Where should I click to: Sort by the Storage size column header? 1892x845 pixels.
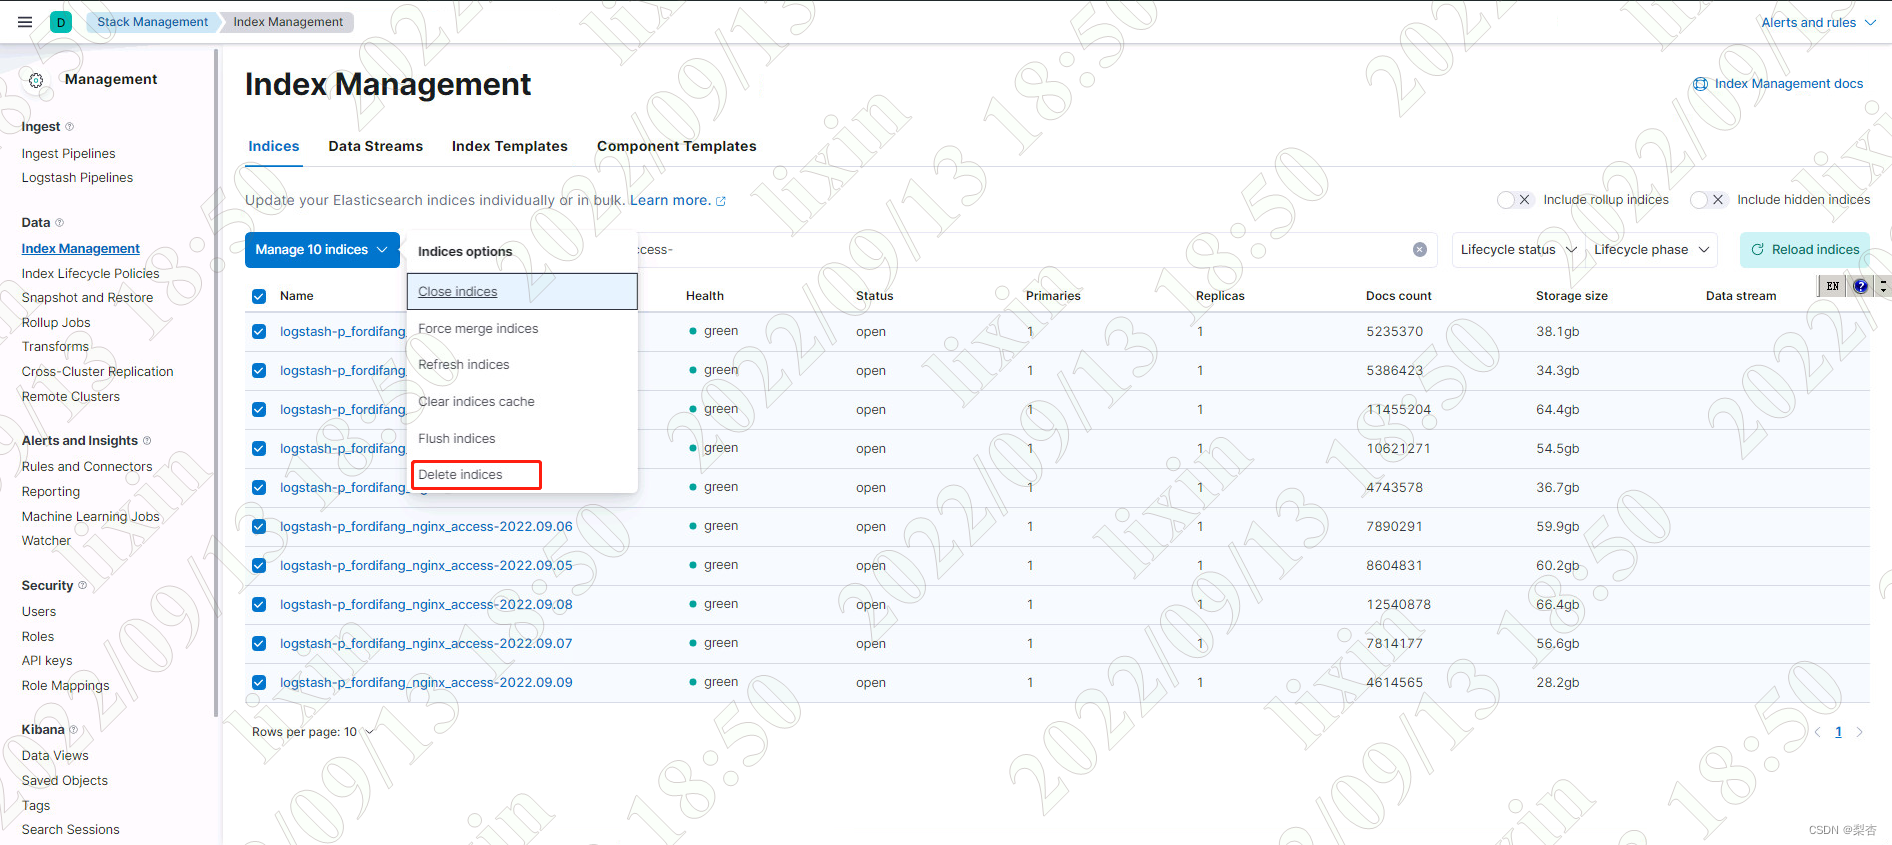[x=1572, y=296]
